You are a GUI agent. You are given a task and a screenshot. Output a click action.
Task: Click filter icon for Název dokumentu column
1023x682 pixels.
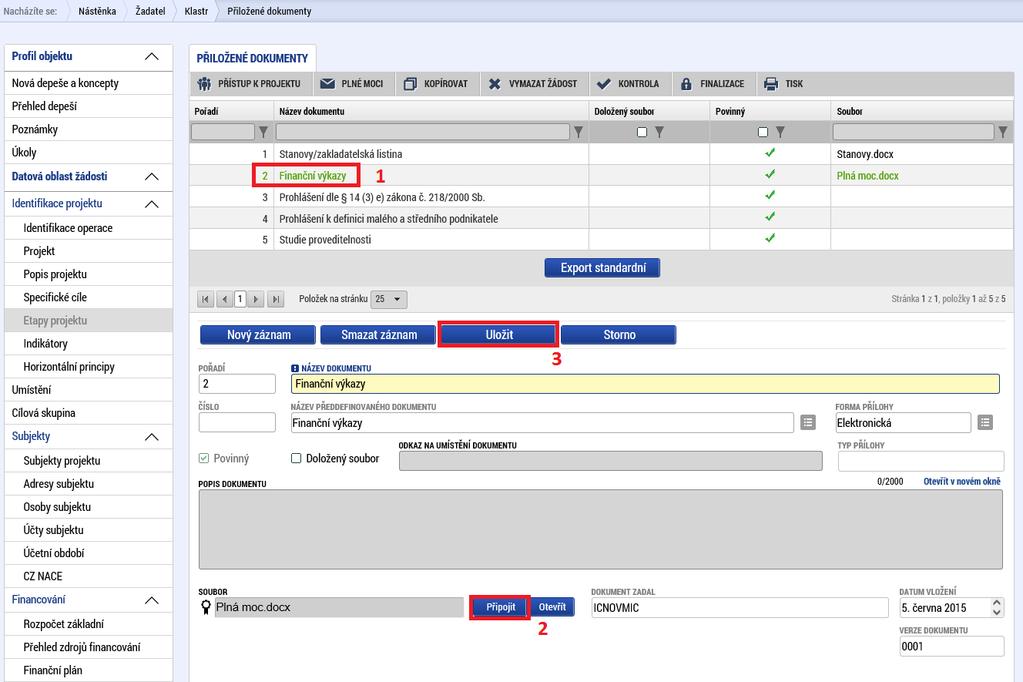(x=578, y=132)
